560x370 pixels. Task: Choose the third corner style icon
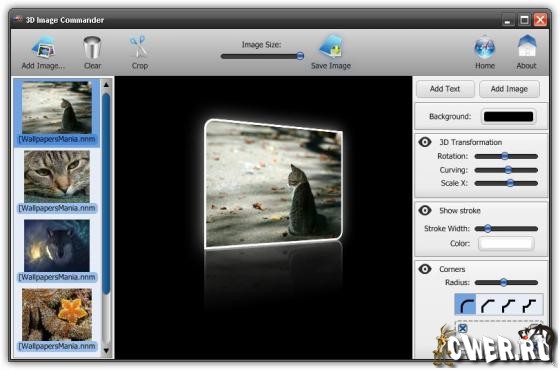pos(508,305)
